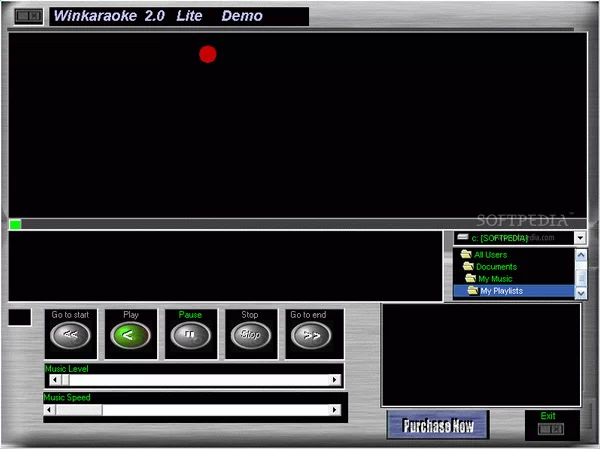Click Music Speed slider left arrow
This screenshot has height=449, width=600.
coord(49,410)
